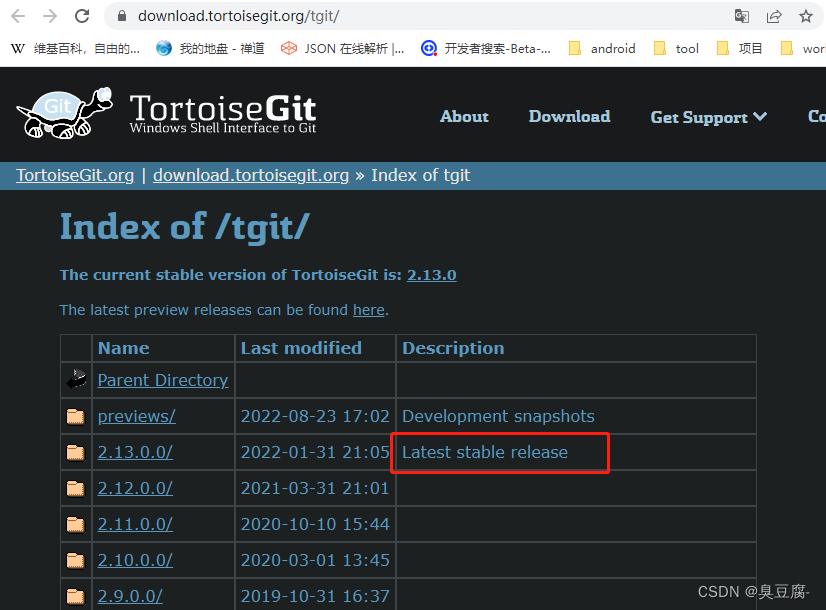Open the 2.13.0.0/ directory link
This screenshot has width=826, height=610.
[135, 452]
